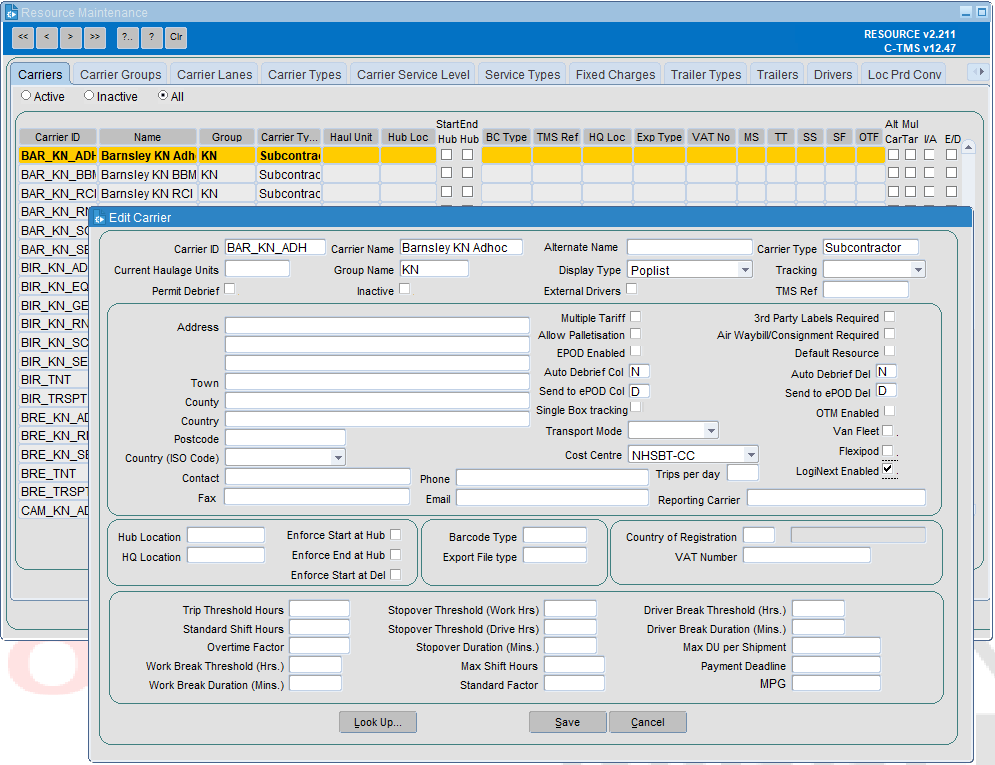Click the Group column header
This screenshot has height=765, width=995.
click(x=227, y=137)
